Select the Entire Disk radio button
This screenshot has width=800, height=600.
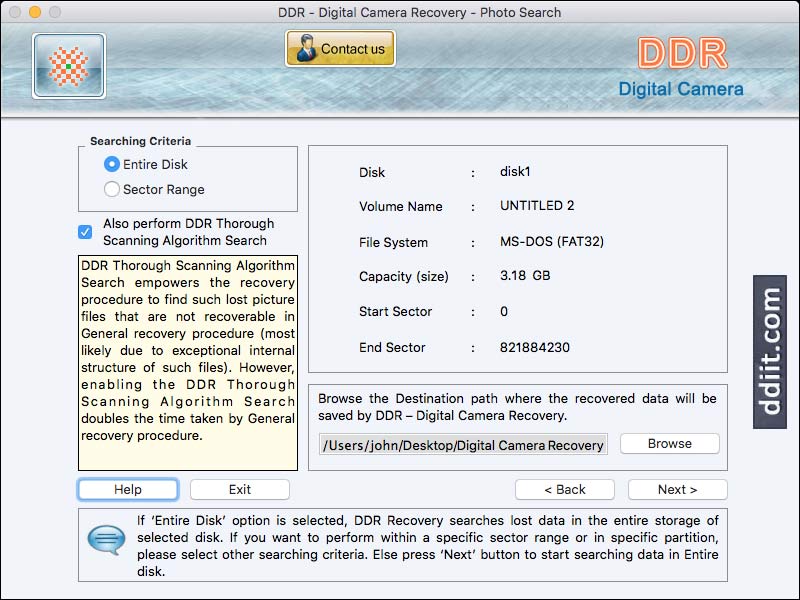click(112, 163)
